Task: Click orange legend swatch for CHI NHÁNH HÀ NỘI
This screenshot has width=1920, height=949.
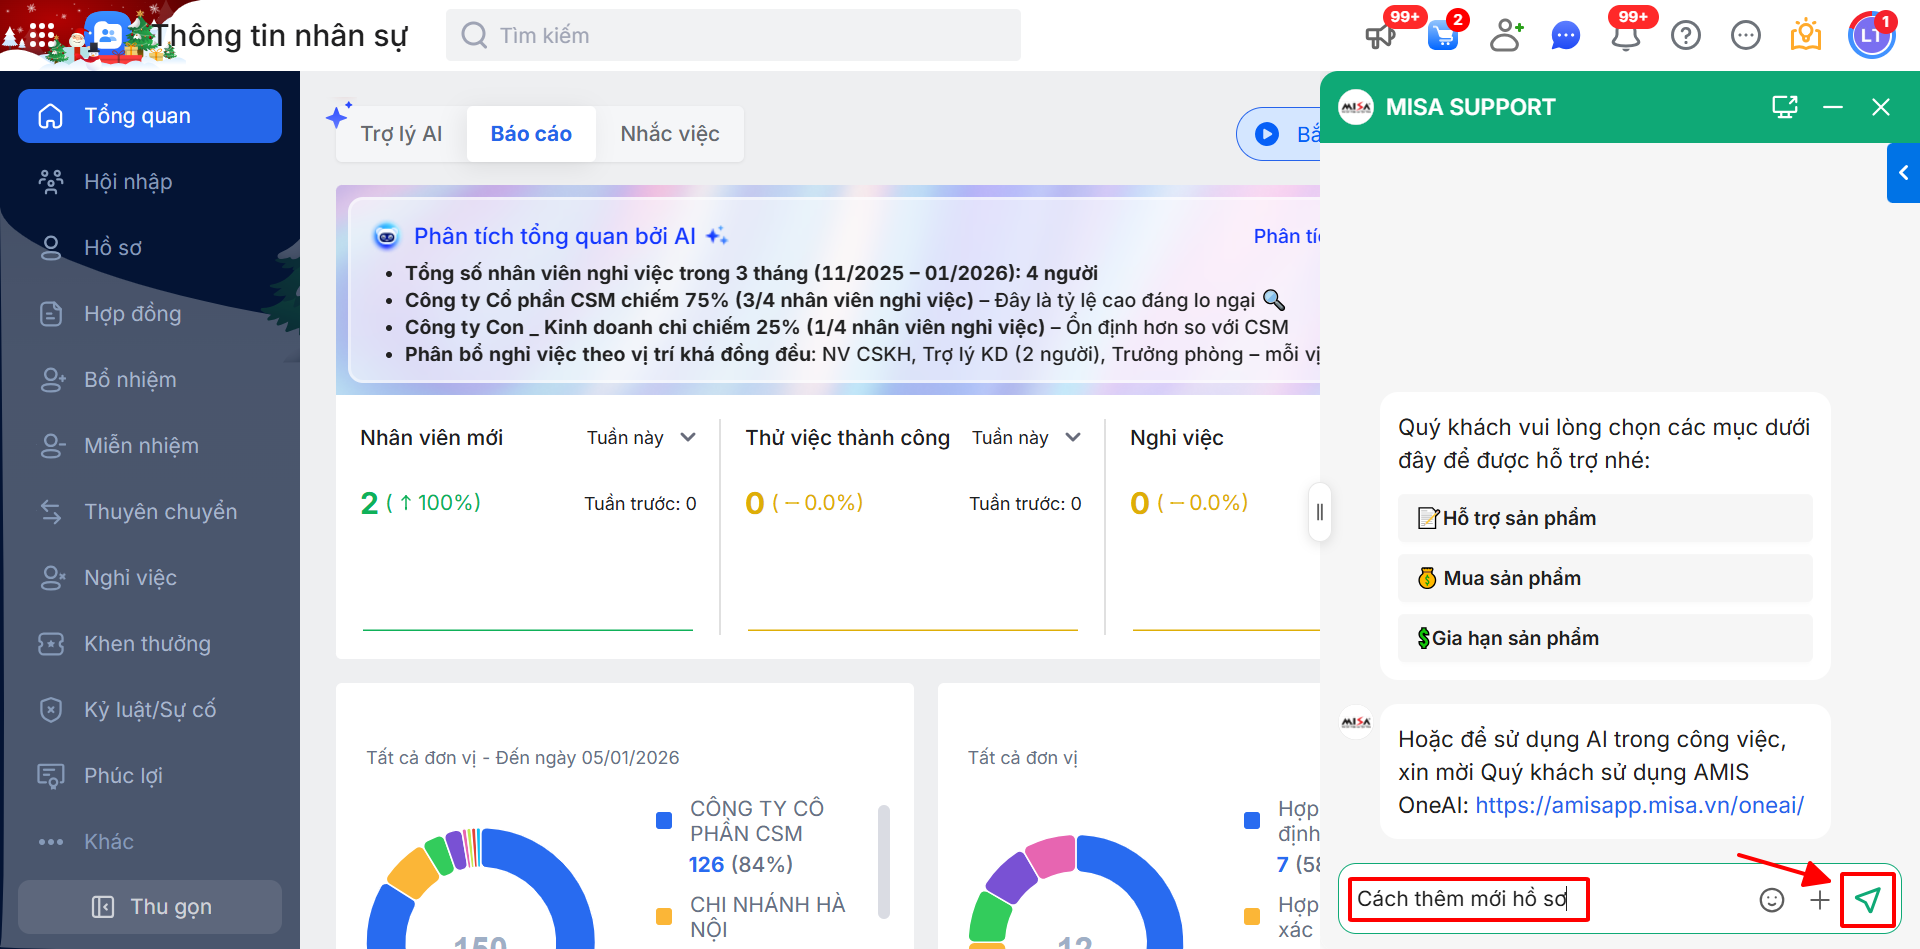Action: pos(664,916)
